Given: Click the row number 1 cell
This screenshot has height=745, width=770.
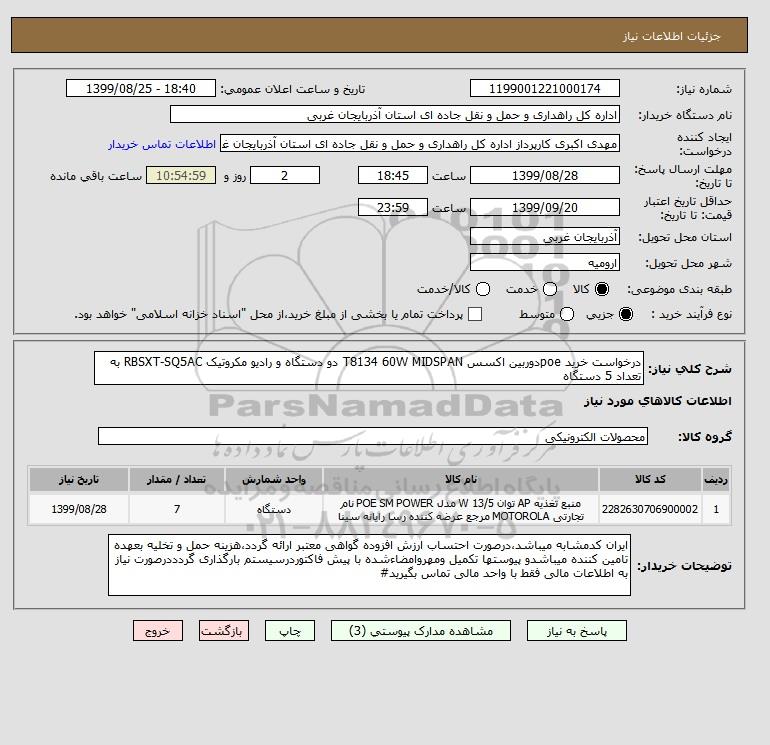Looking at the screenshot, I should (716, 509).
